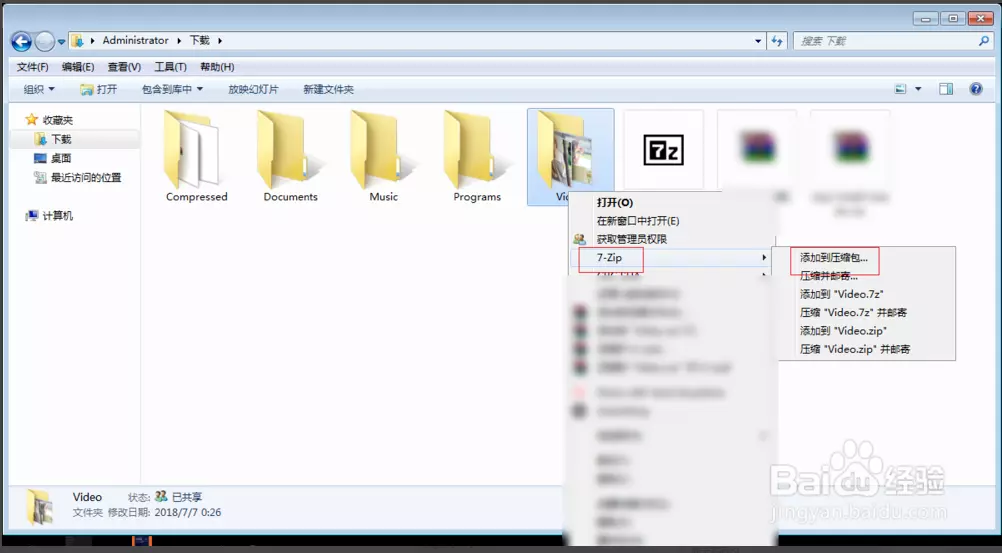The height and width of the screenshot is (553, 1002).
Task: Click the 已共享 status in details pane
Action: 187,497
